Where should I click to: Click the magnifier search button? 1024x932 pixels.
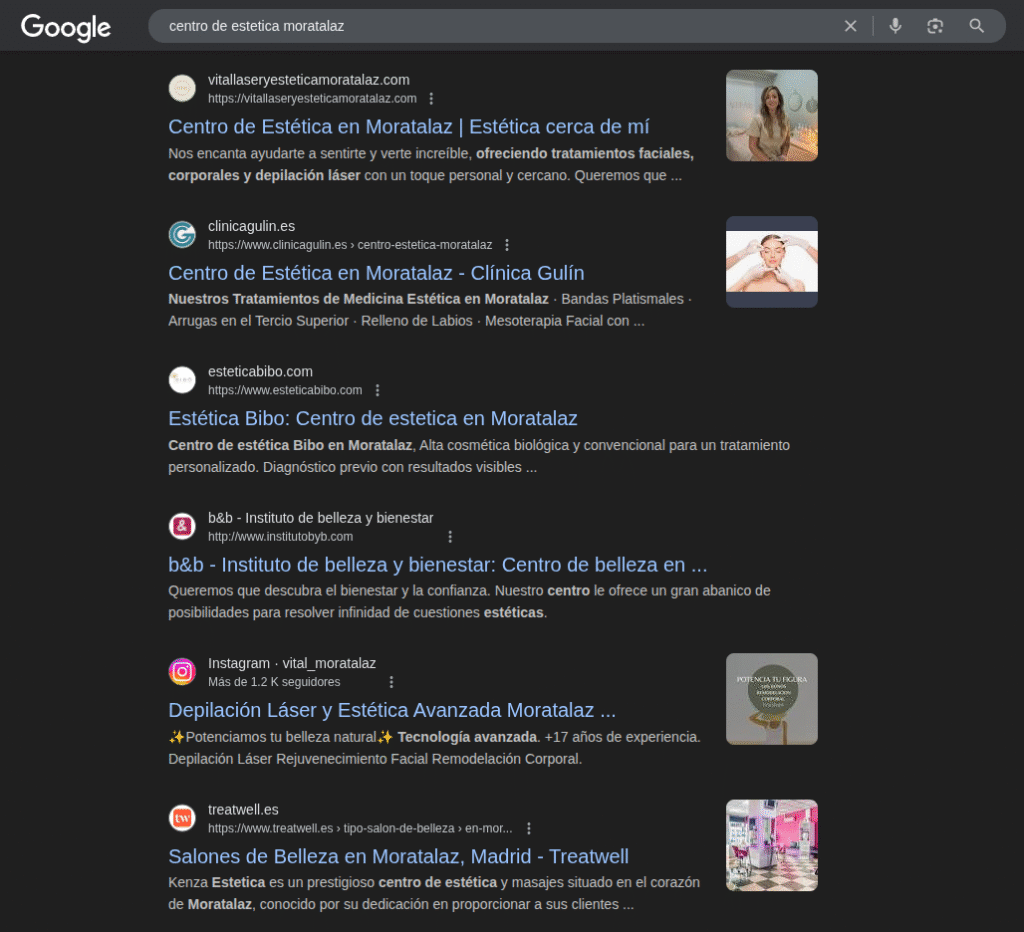pos(976,26)
